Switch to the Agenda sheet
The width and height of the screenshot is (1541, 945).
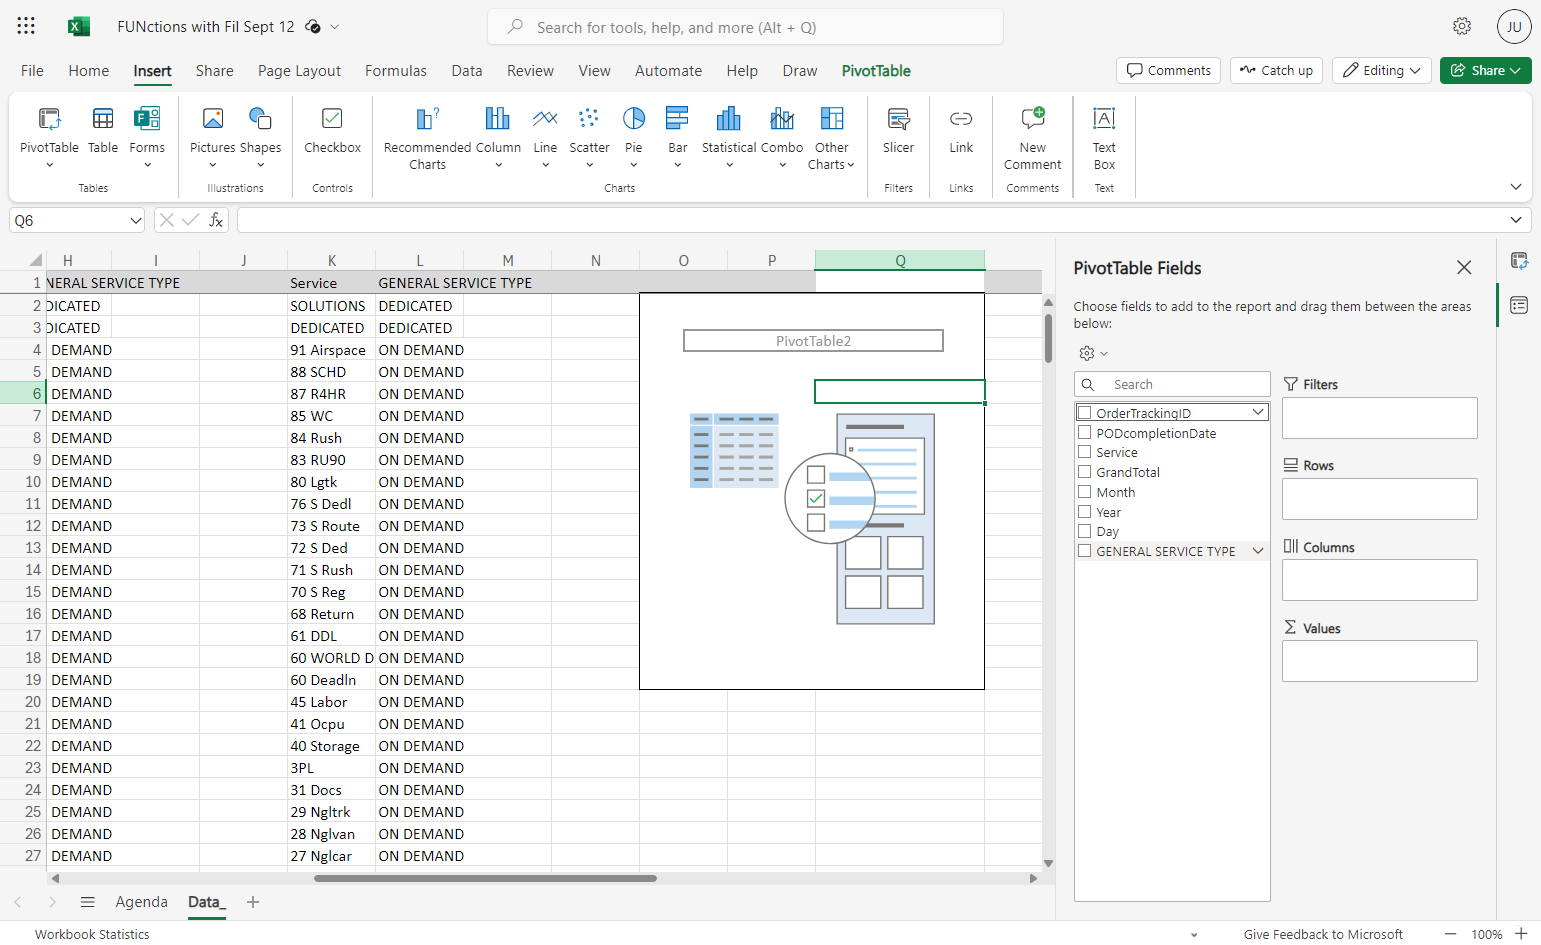(142, 902)
